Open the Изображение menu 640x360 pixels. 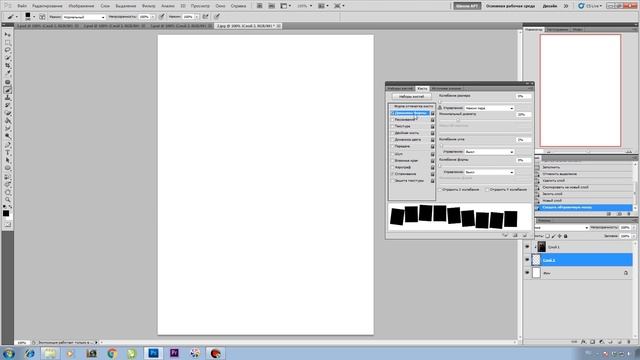pos(81,6)
